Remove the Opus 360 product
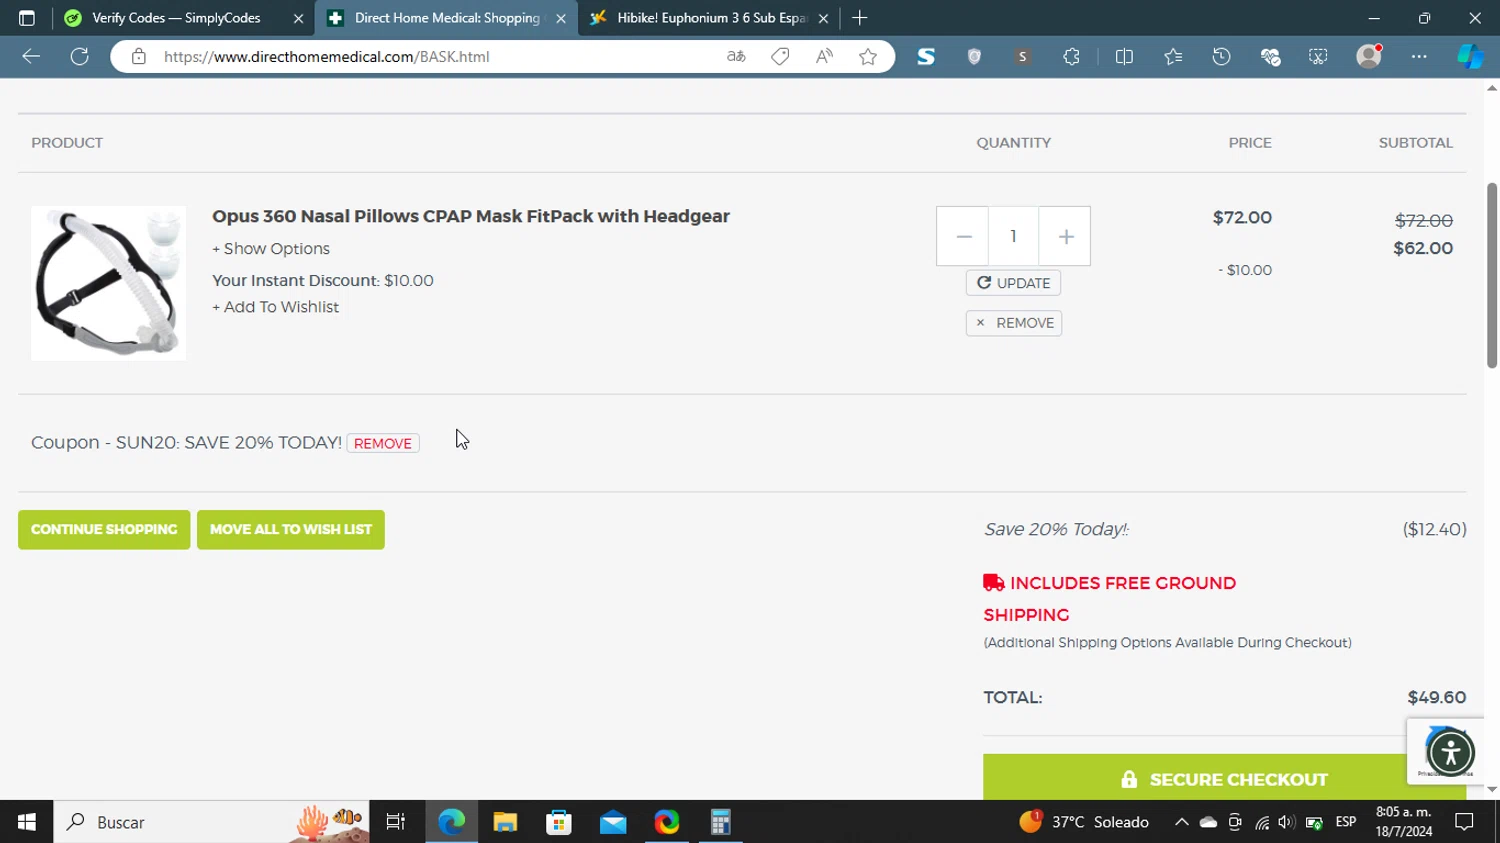The width and height of the screenshot is (1500, 843). [x=1013, y=323]
